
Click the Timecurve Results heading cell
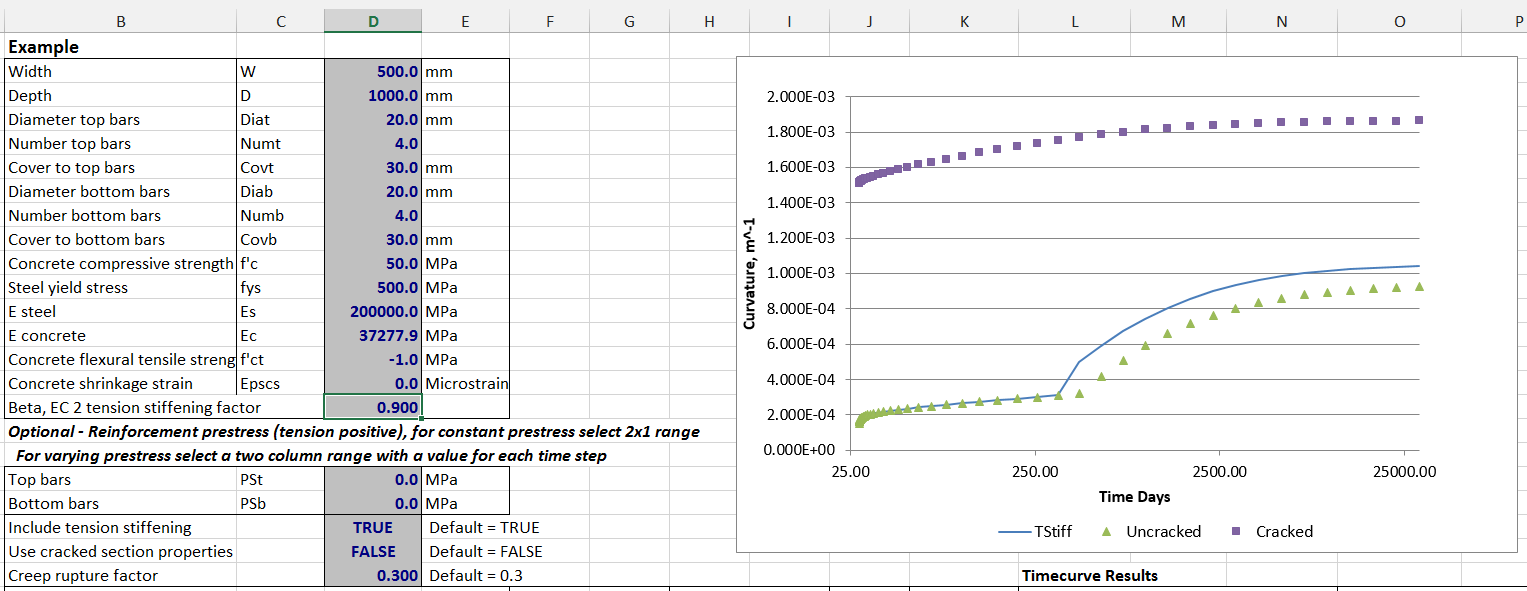click(x=1089, y=575)
